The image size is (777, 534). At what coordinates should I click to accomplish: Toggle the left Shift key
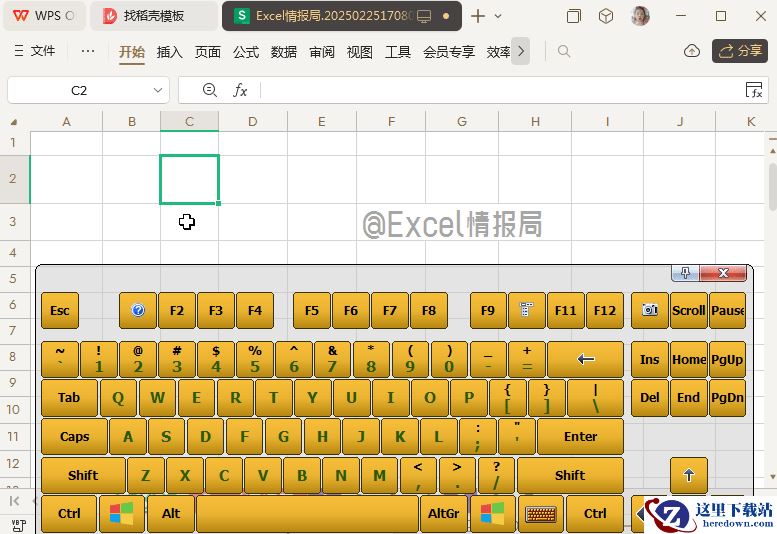83,475
